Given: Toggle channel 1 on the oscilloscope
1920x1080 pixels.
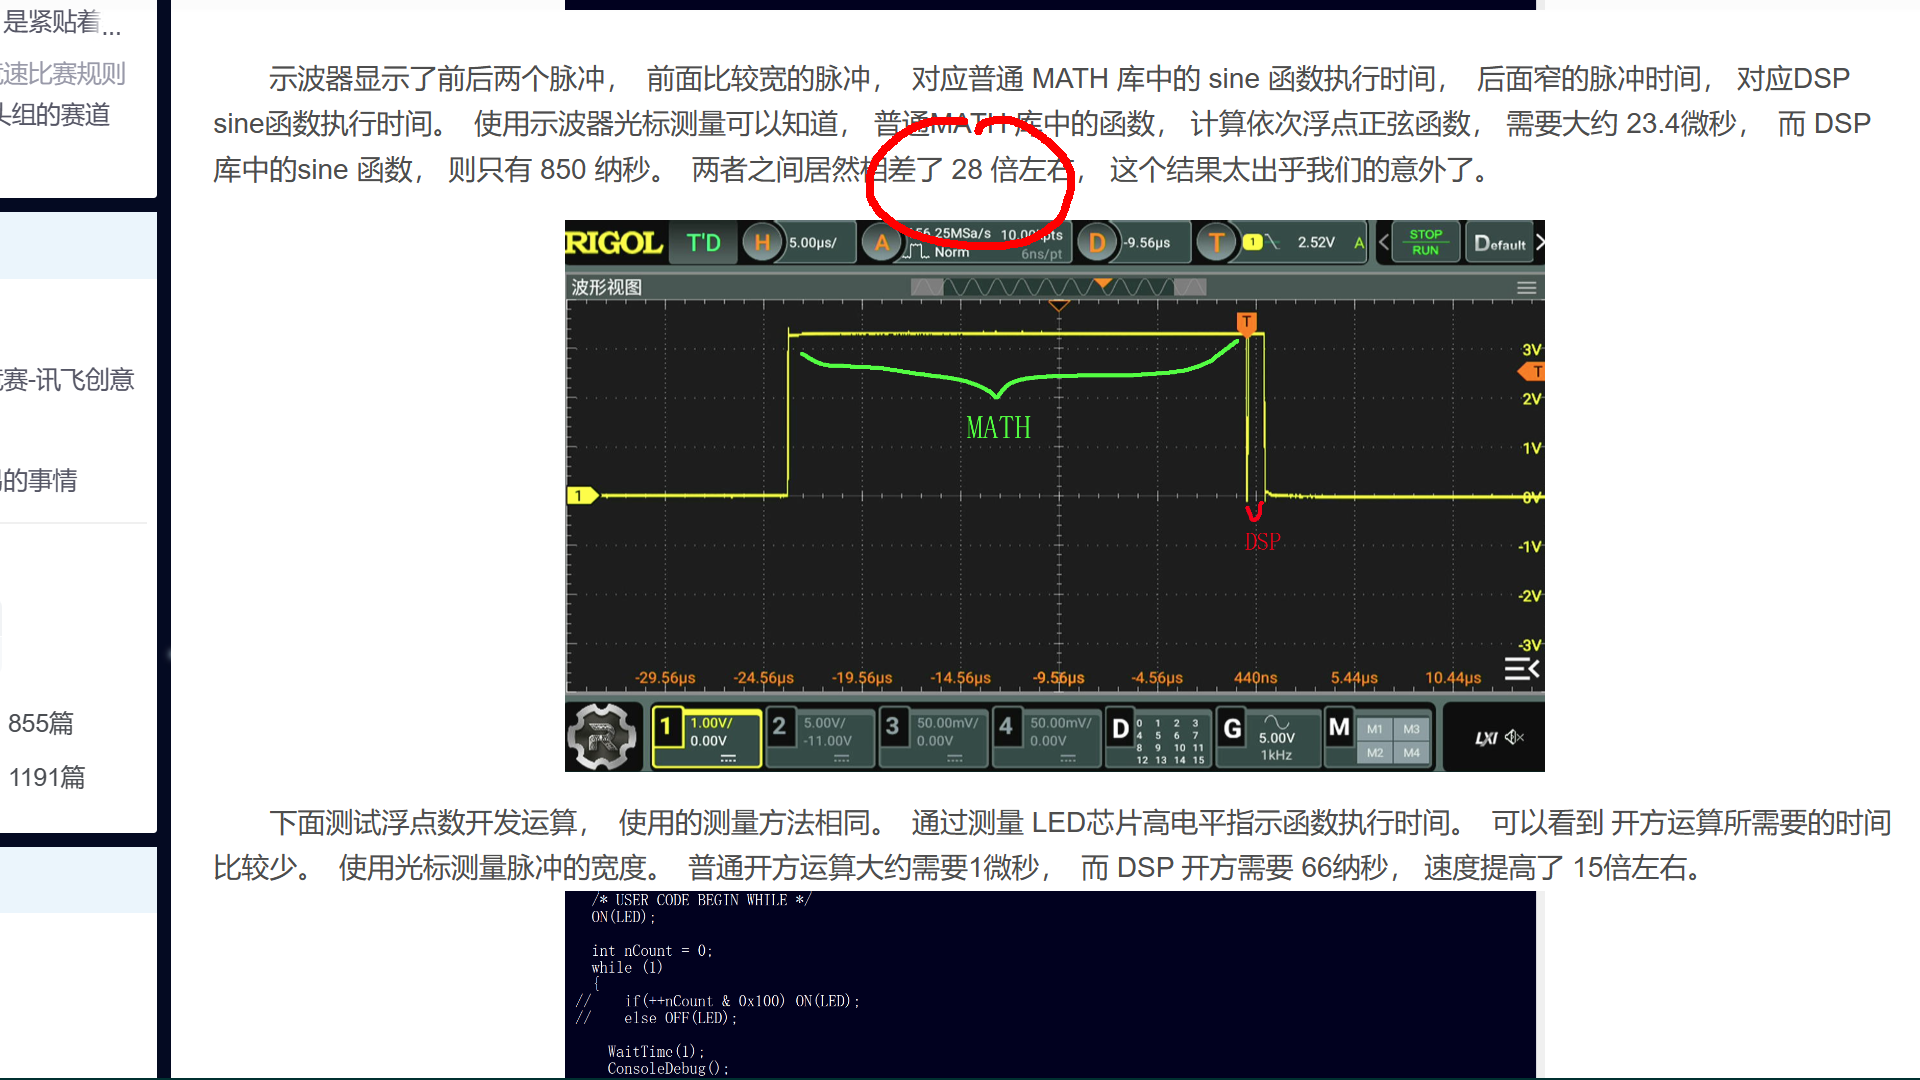Looking at the screenshot, I should pyautogui.click(x=666, y=727).
